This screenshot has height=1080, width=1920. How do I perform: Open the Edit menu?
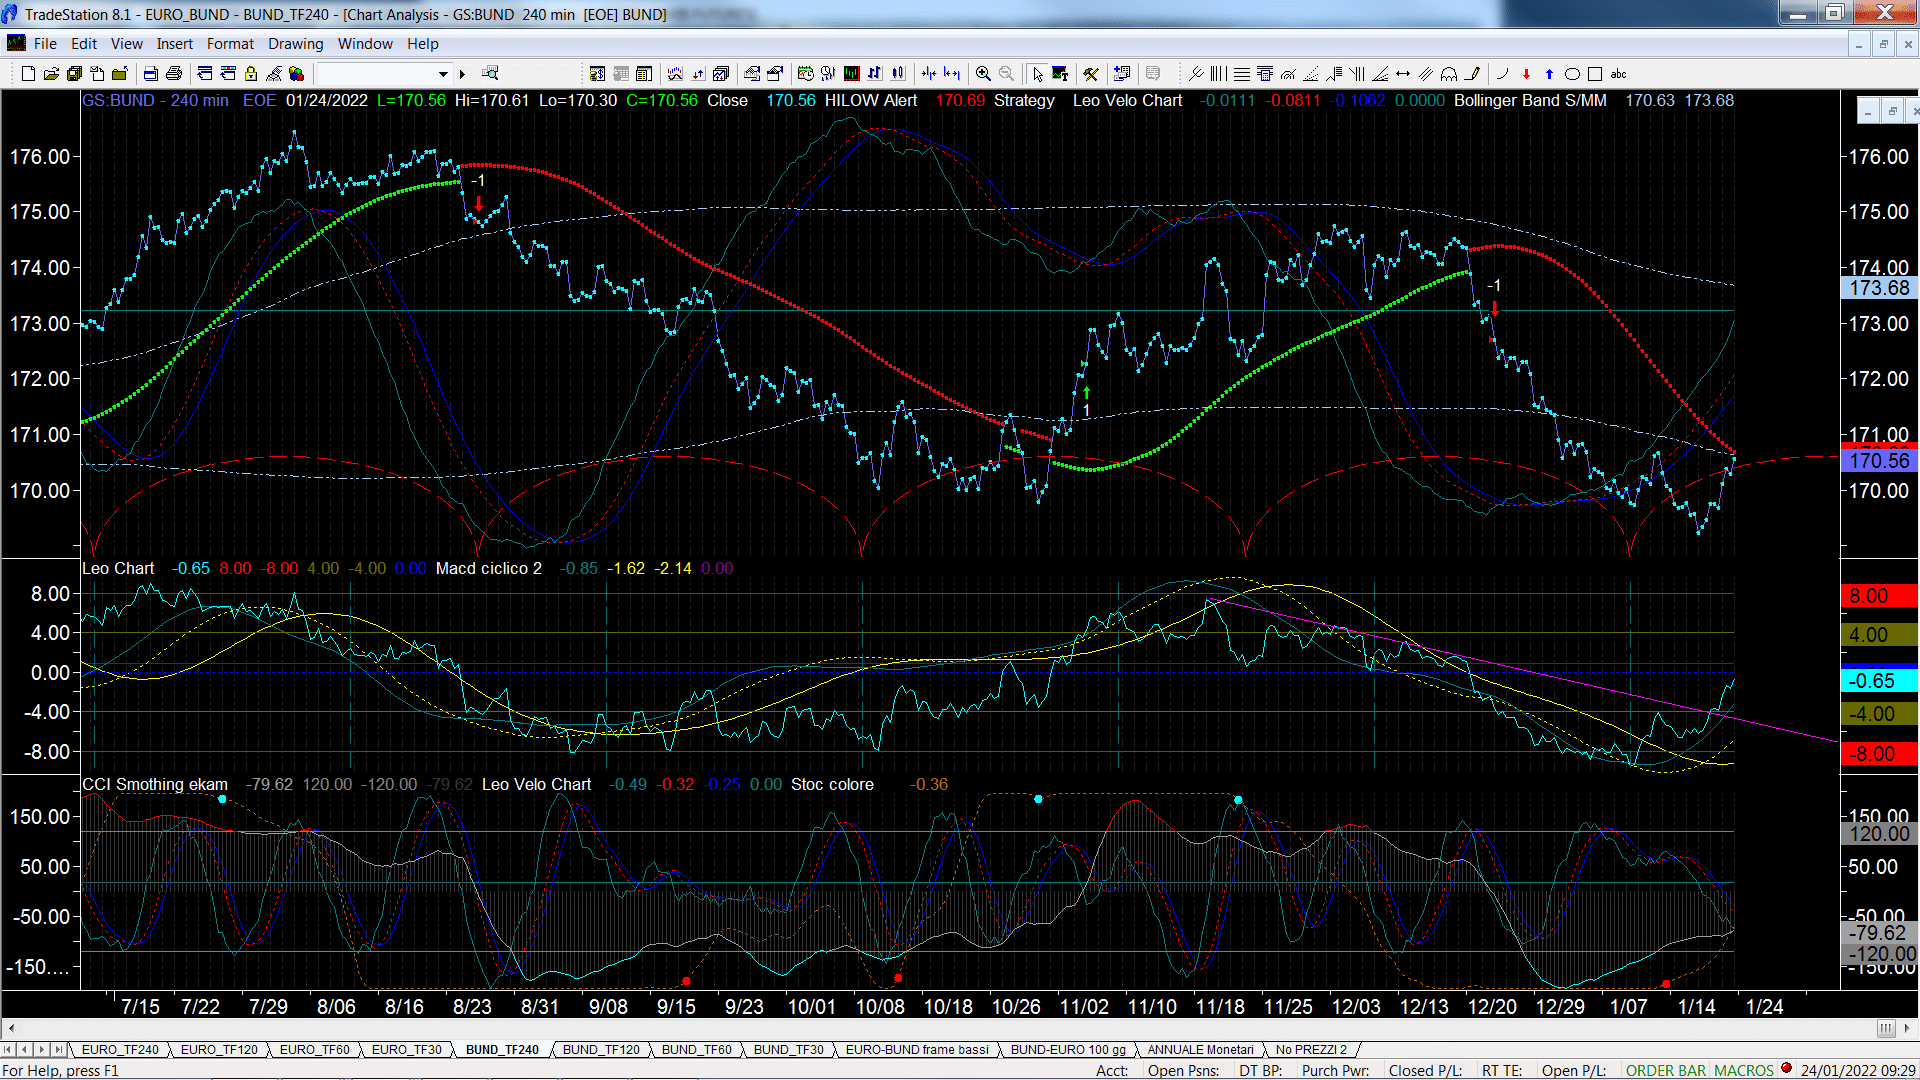[84, 44]
